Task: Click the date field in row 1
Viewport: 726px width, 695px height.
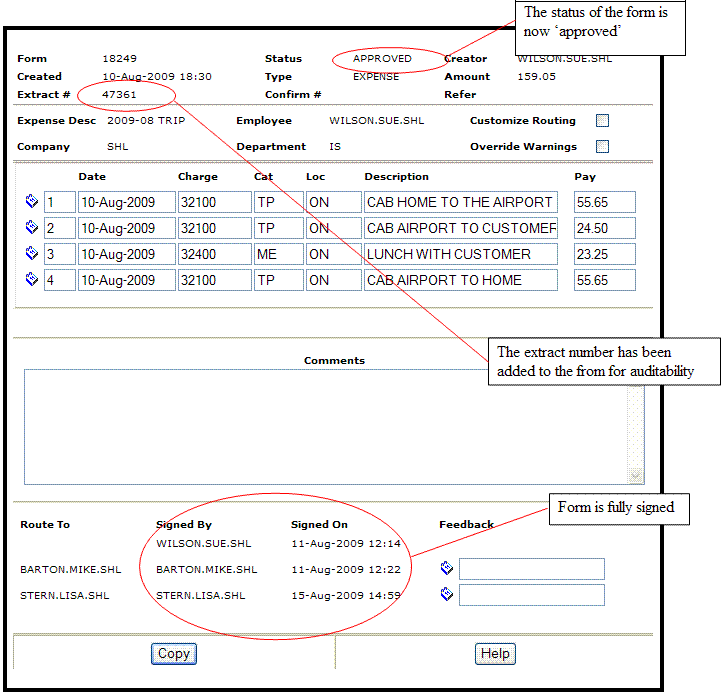Action: pos(127,202)
